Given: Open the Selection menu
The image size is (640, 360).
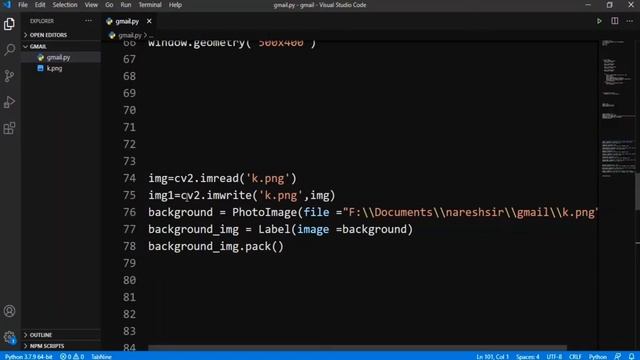Looking at the screenshot, I should tap(64, 5).
